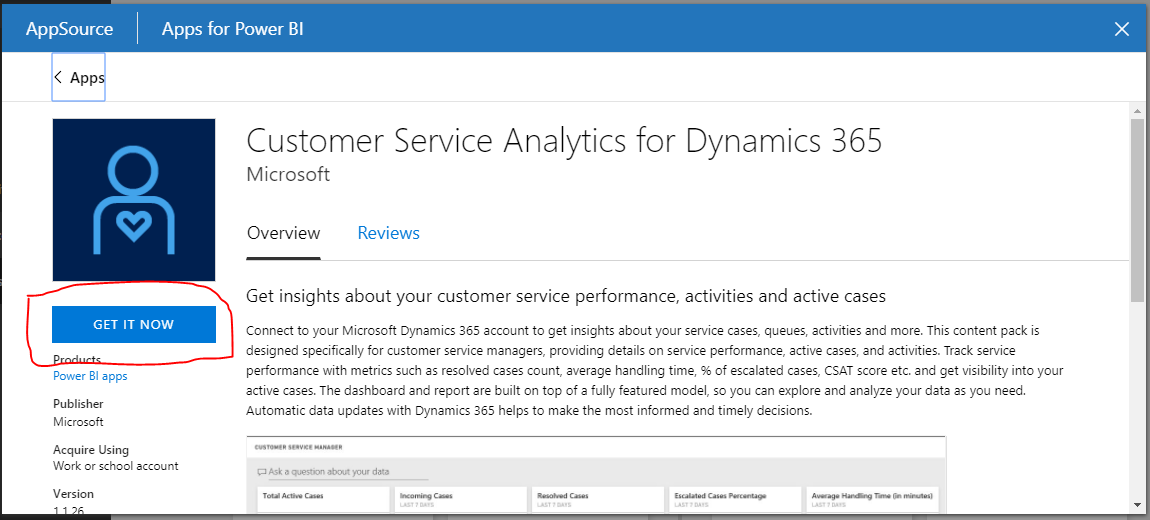Click the vertical scrollbar thumb

(1137, 210)
